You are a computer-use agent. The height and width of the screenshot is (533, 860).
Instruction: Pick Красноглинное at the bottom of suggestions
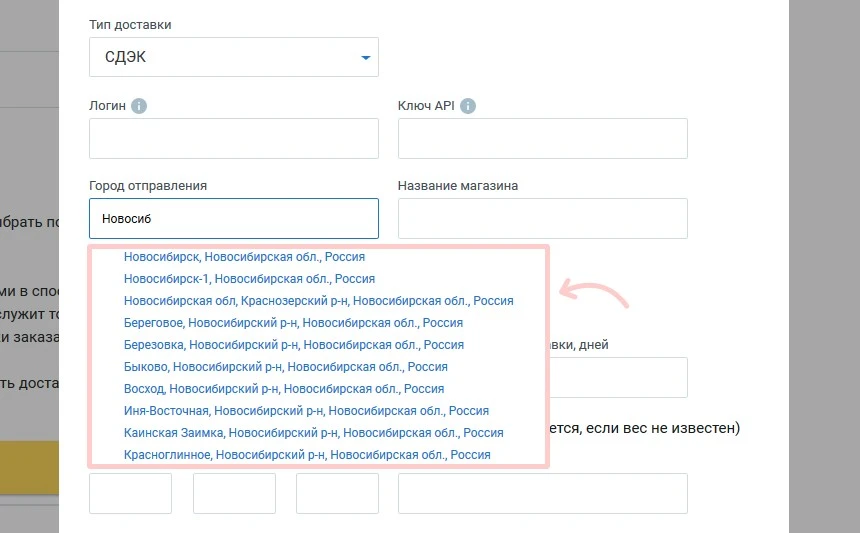click(307, 455)
